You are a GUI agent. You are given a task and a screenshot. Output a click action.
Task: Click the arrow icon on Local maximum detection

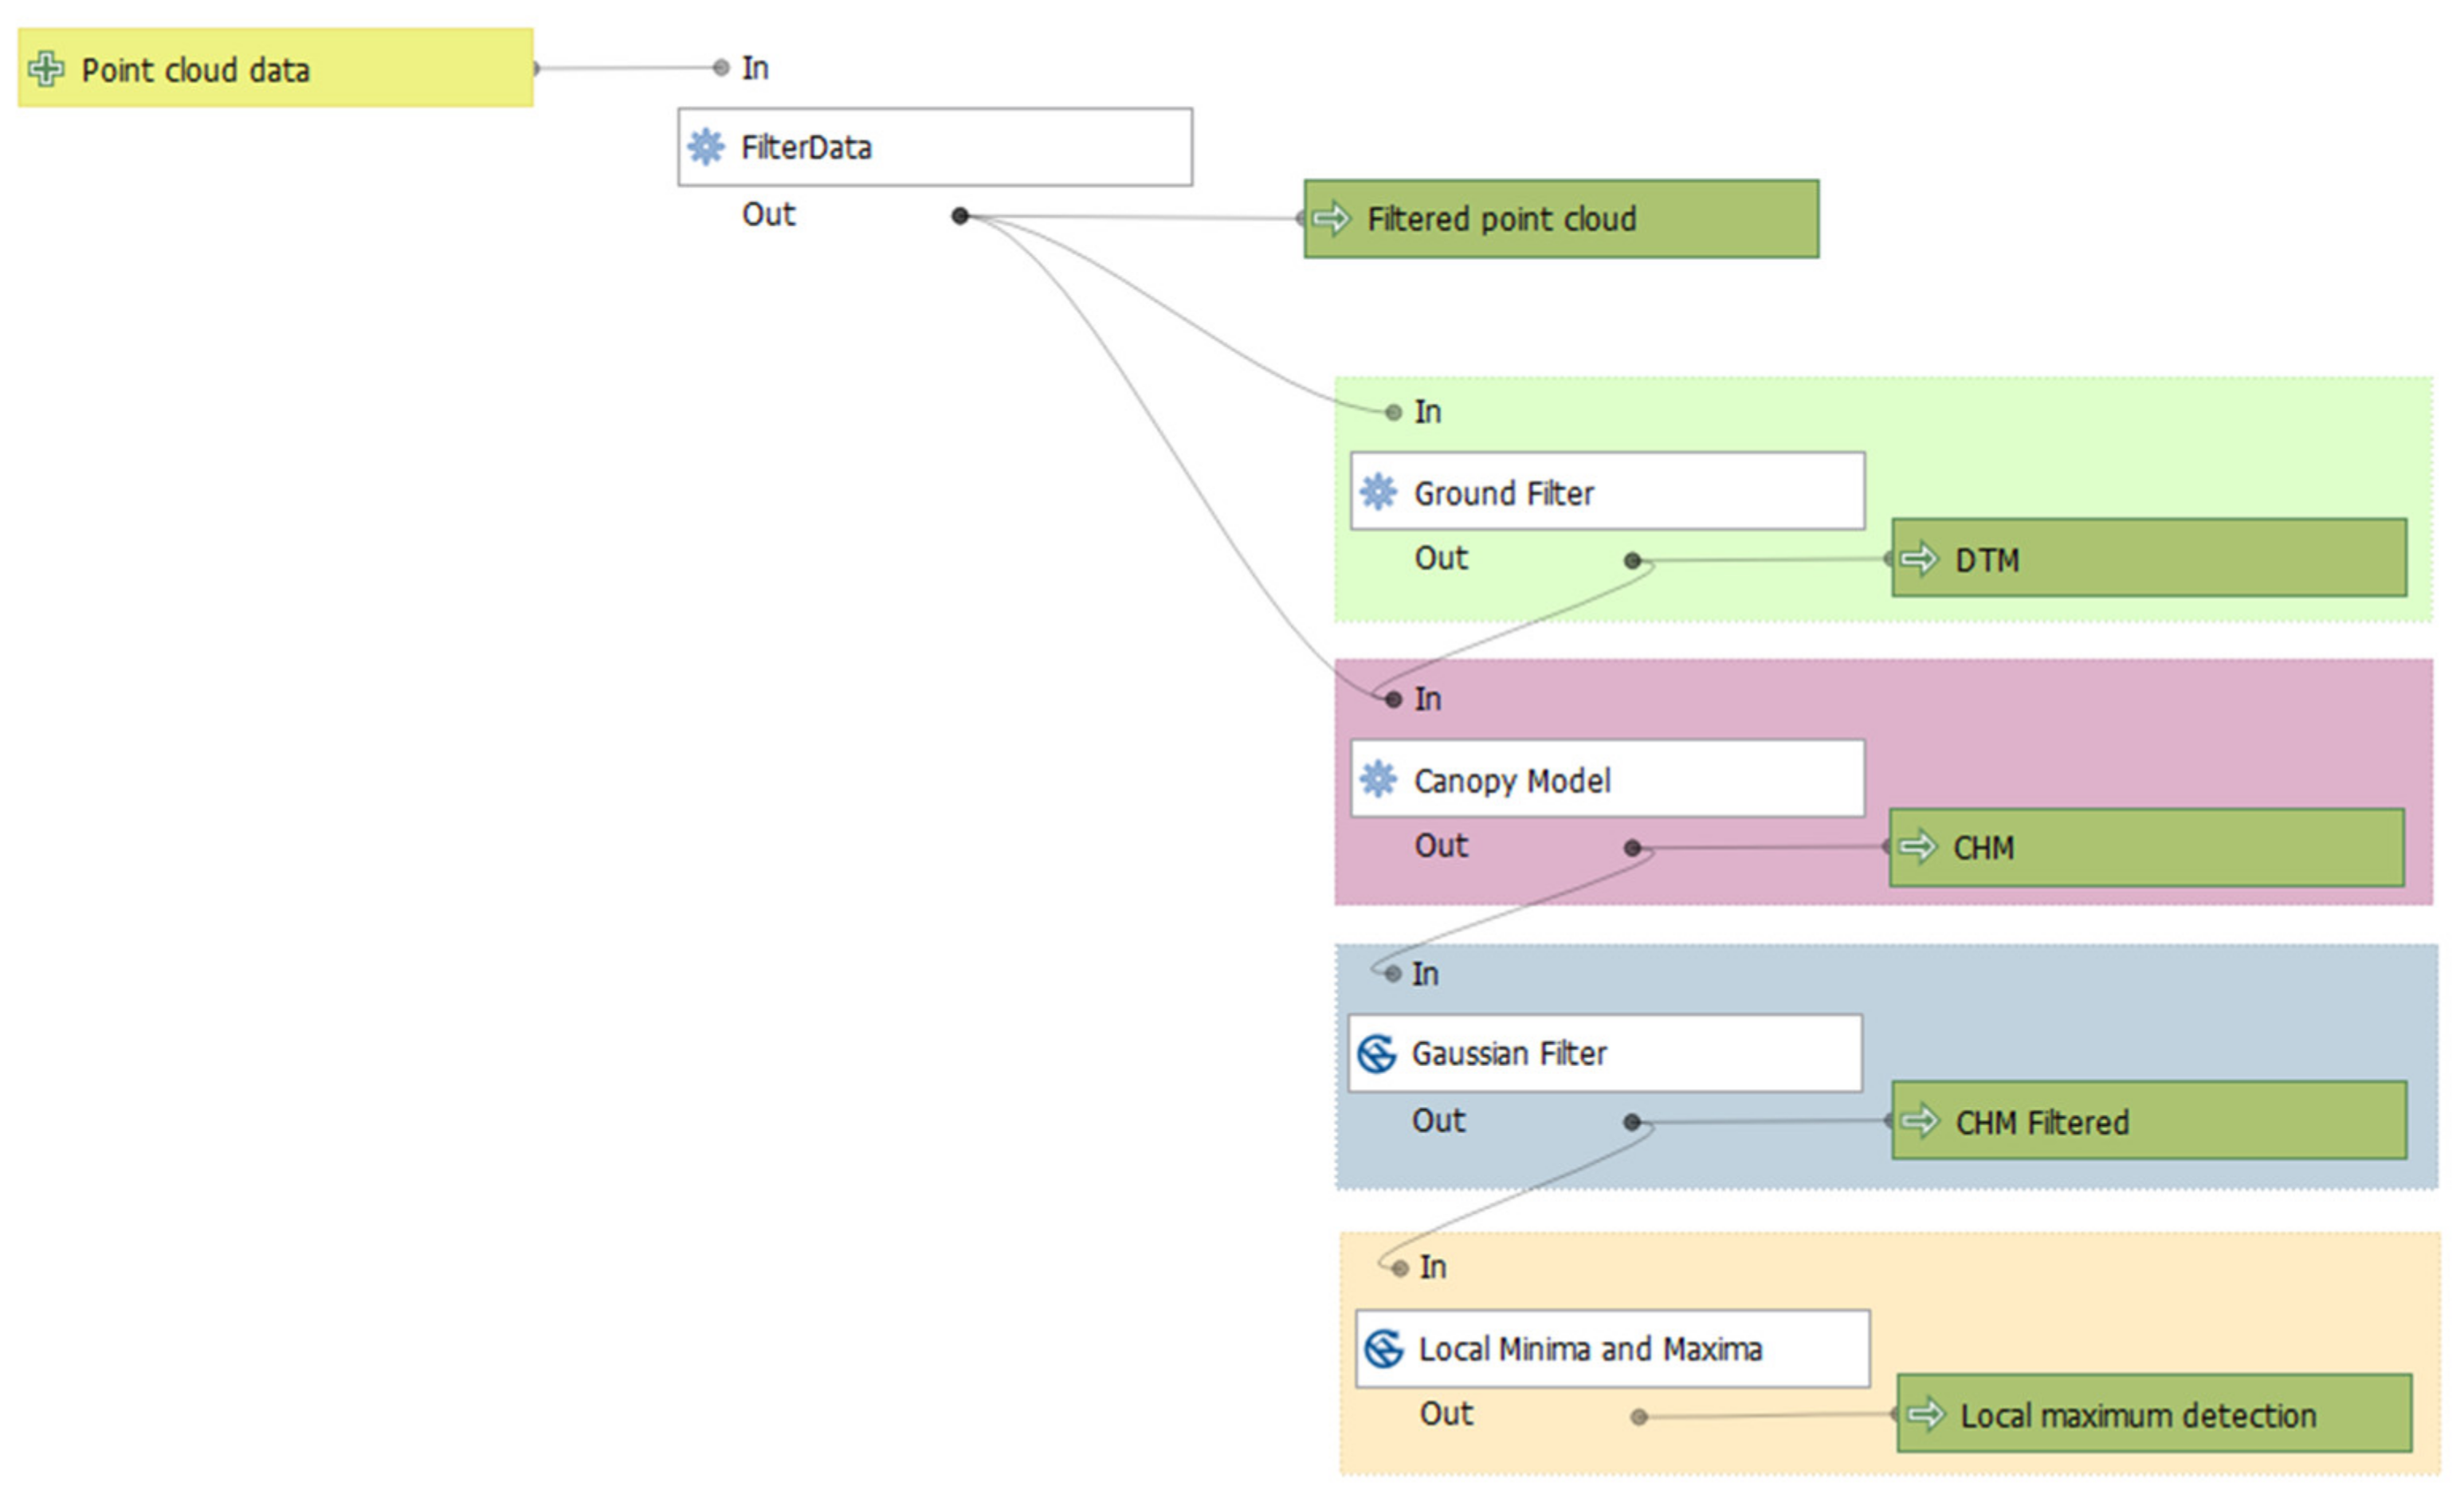[x=1925, y=1414]
